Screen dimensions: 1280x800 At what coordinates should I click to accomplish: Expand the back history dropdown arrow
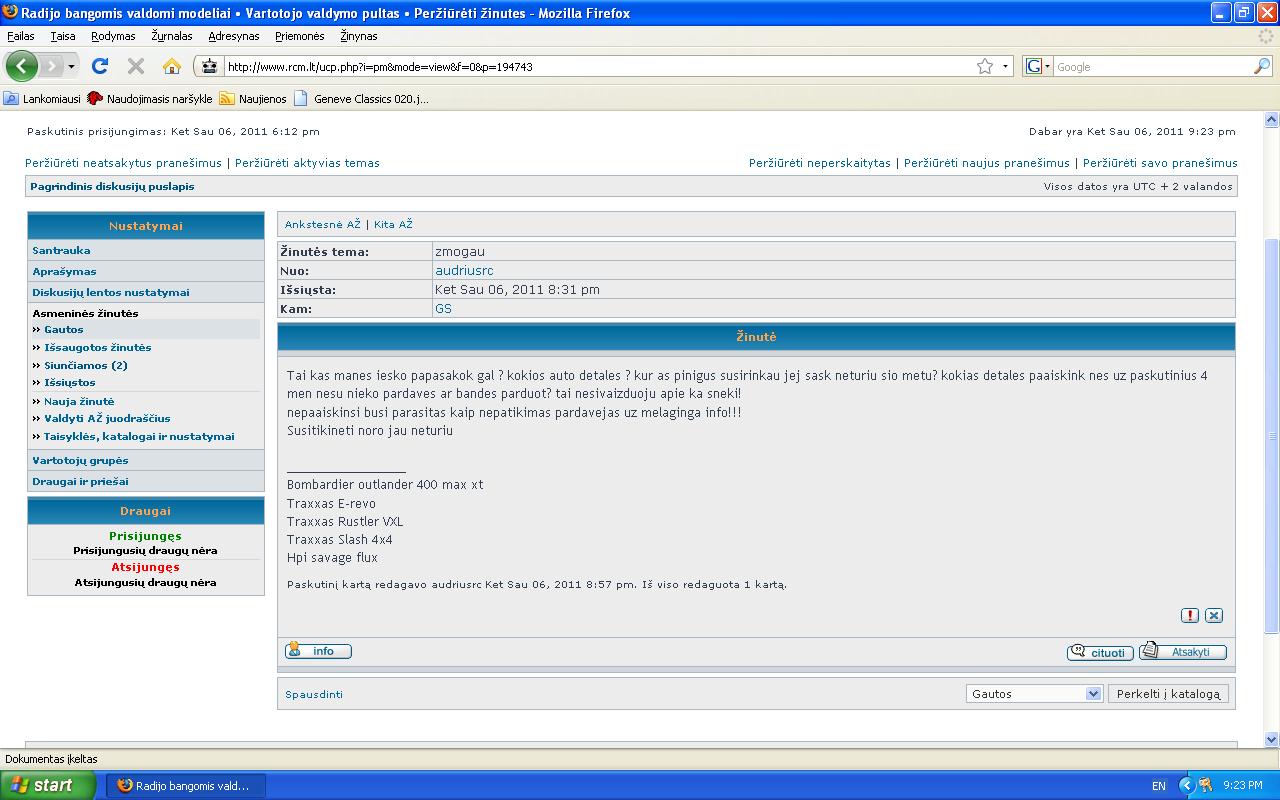pos(71,67)
